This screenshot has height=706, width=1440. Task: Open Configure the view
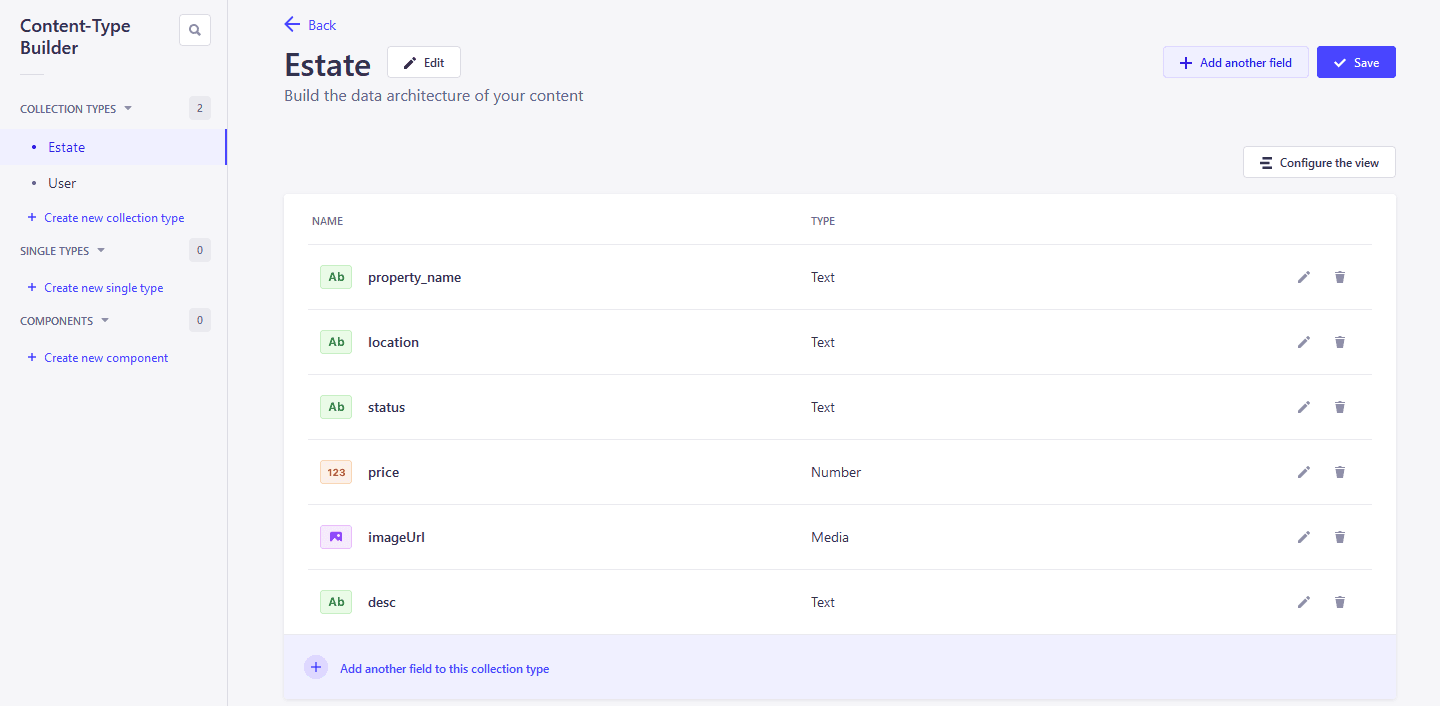coord(1318,162)
